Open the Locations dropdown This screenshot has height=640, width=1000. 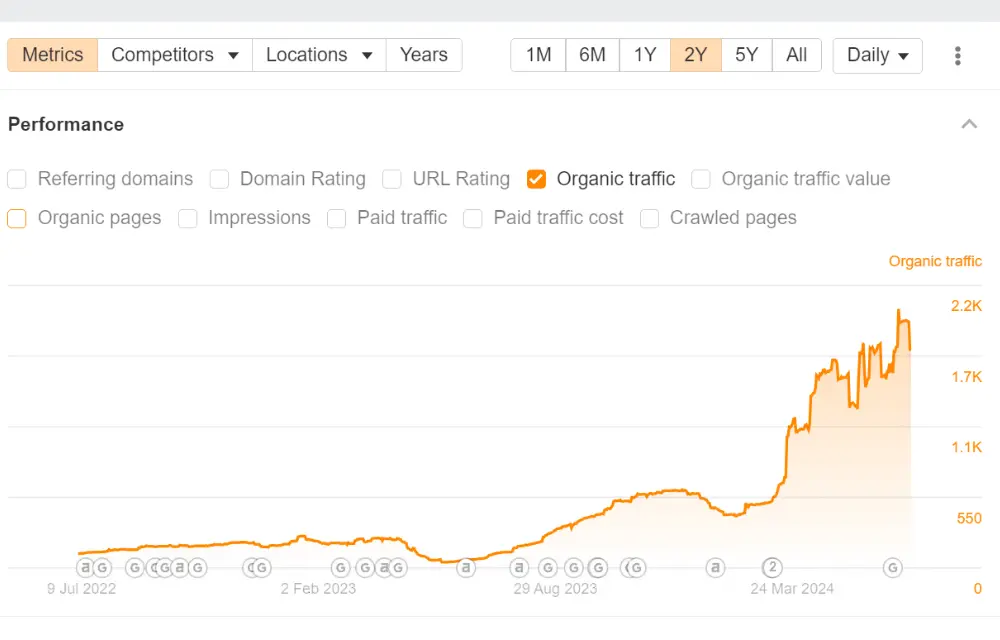319,56
